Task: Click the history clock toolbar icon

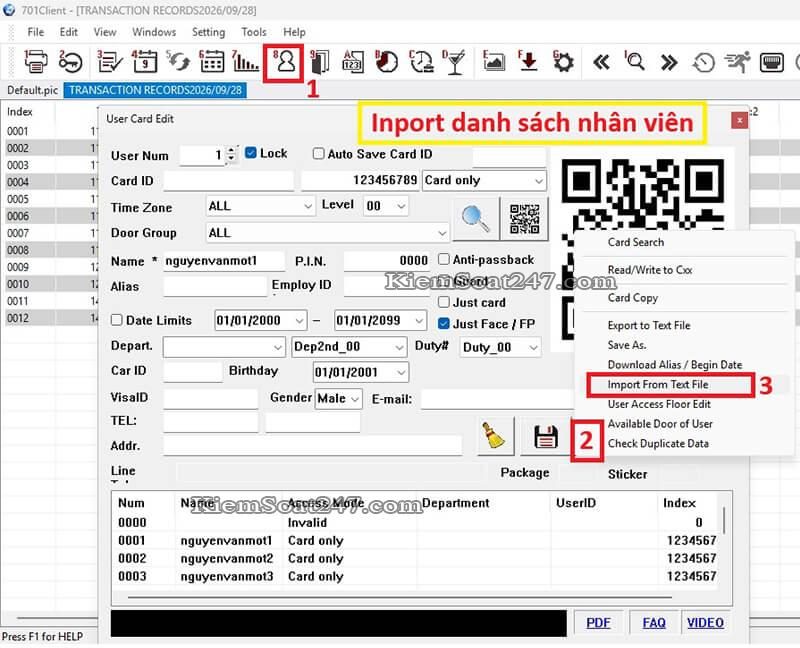Action: pos(703,63)
